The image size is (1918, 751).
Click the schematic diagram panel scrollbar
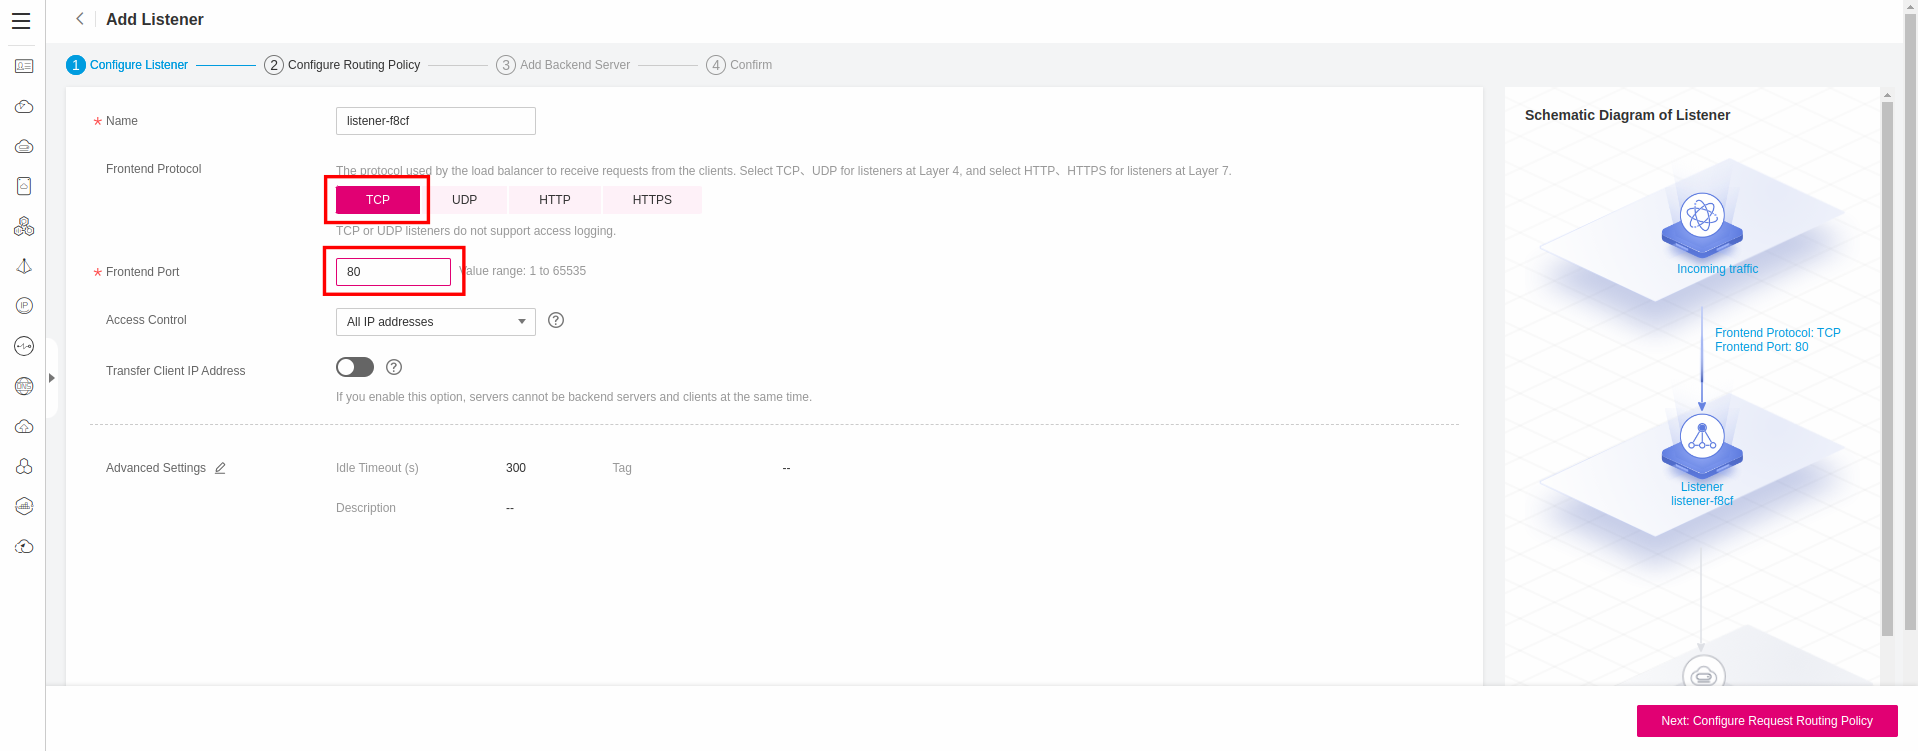pyautogui.click(x=1887, y=370)
